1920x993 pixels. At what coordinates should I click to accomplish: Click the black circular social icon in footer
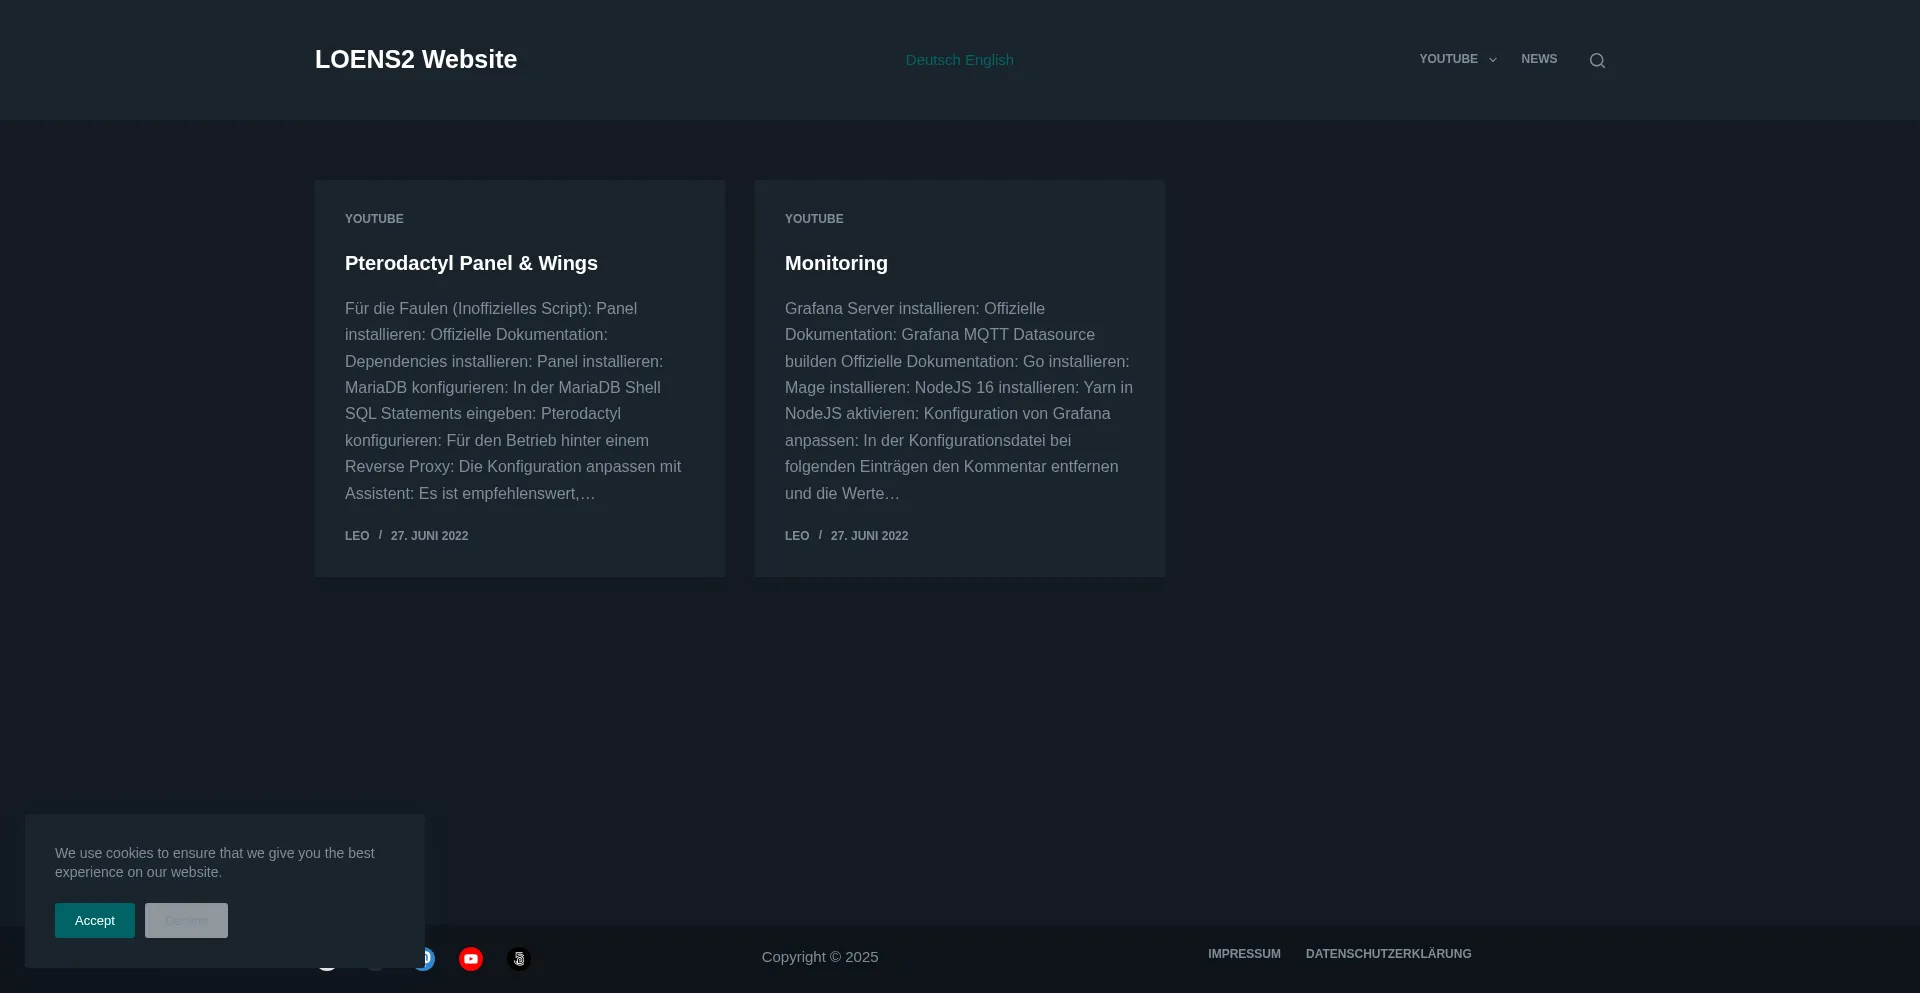click(x=518, y=959)
